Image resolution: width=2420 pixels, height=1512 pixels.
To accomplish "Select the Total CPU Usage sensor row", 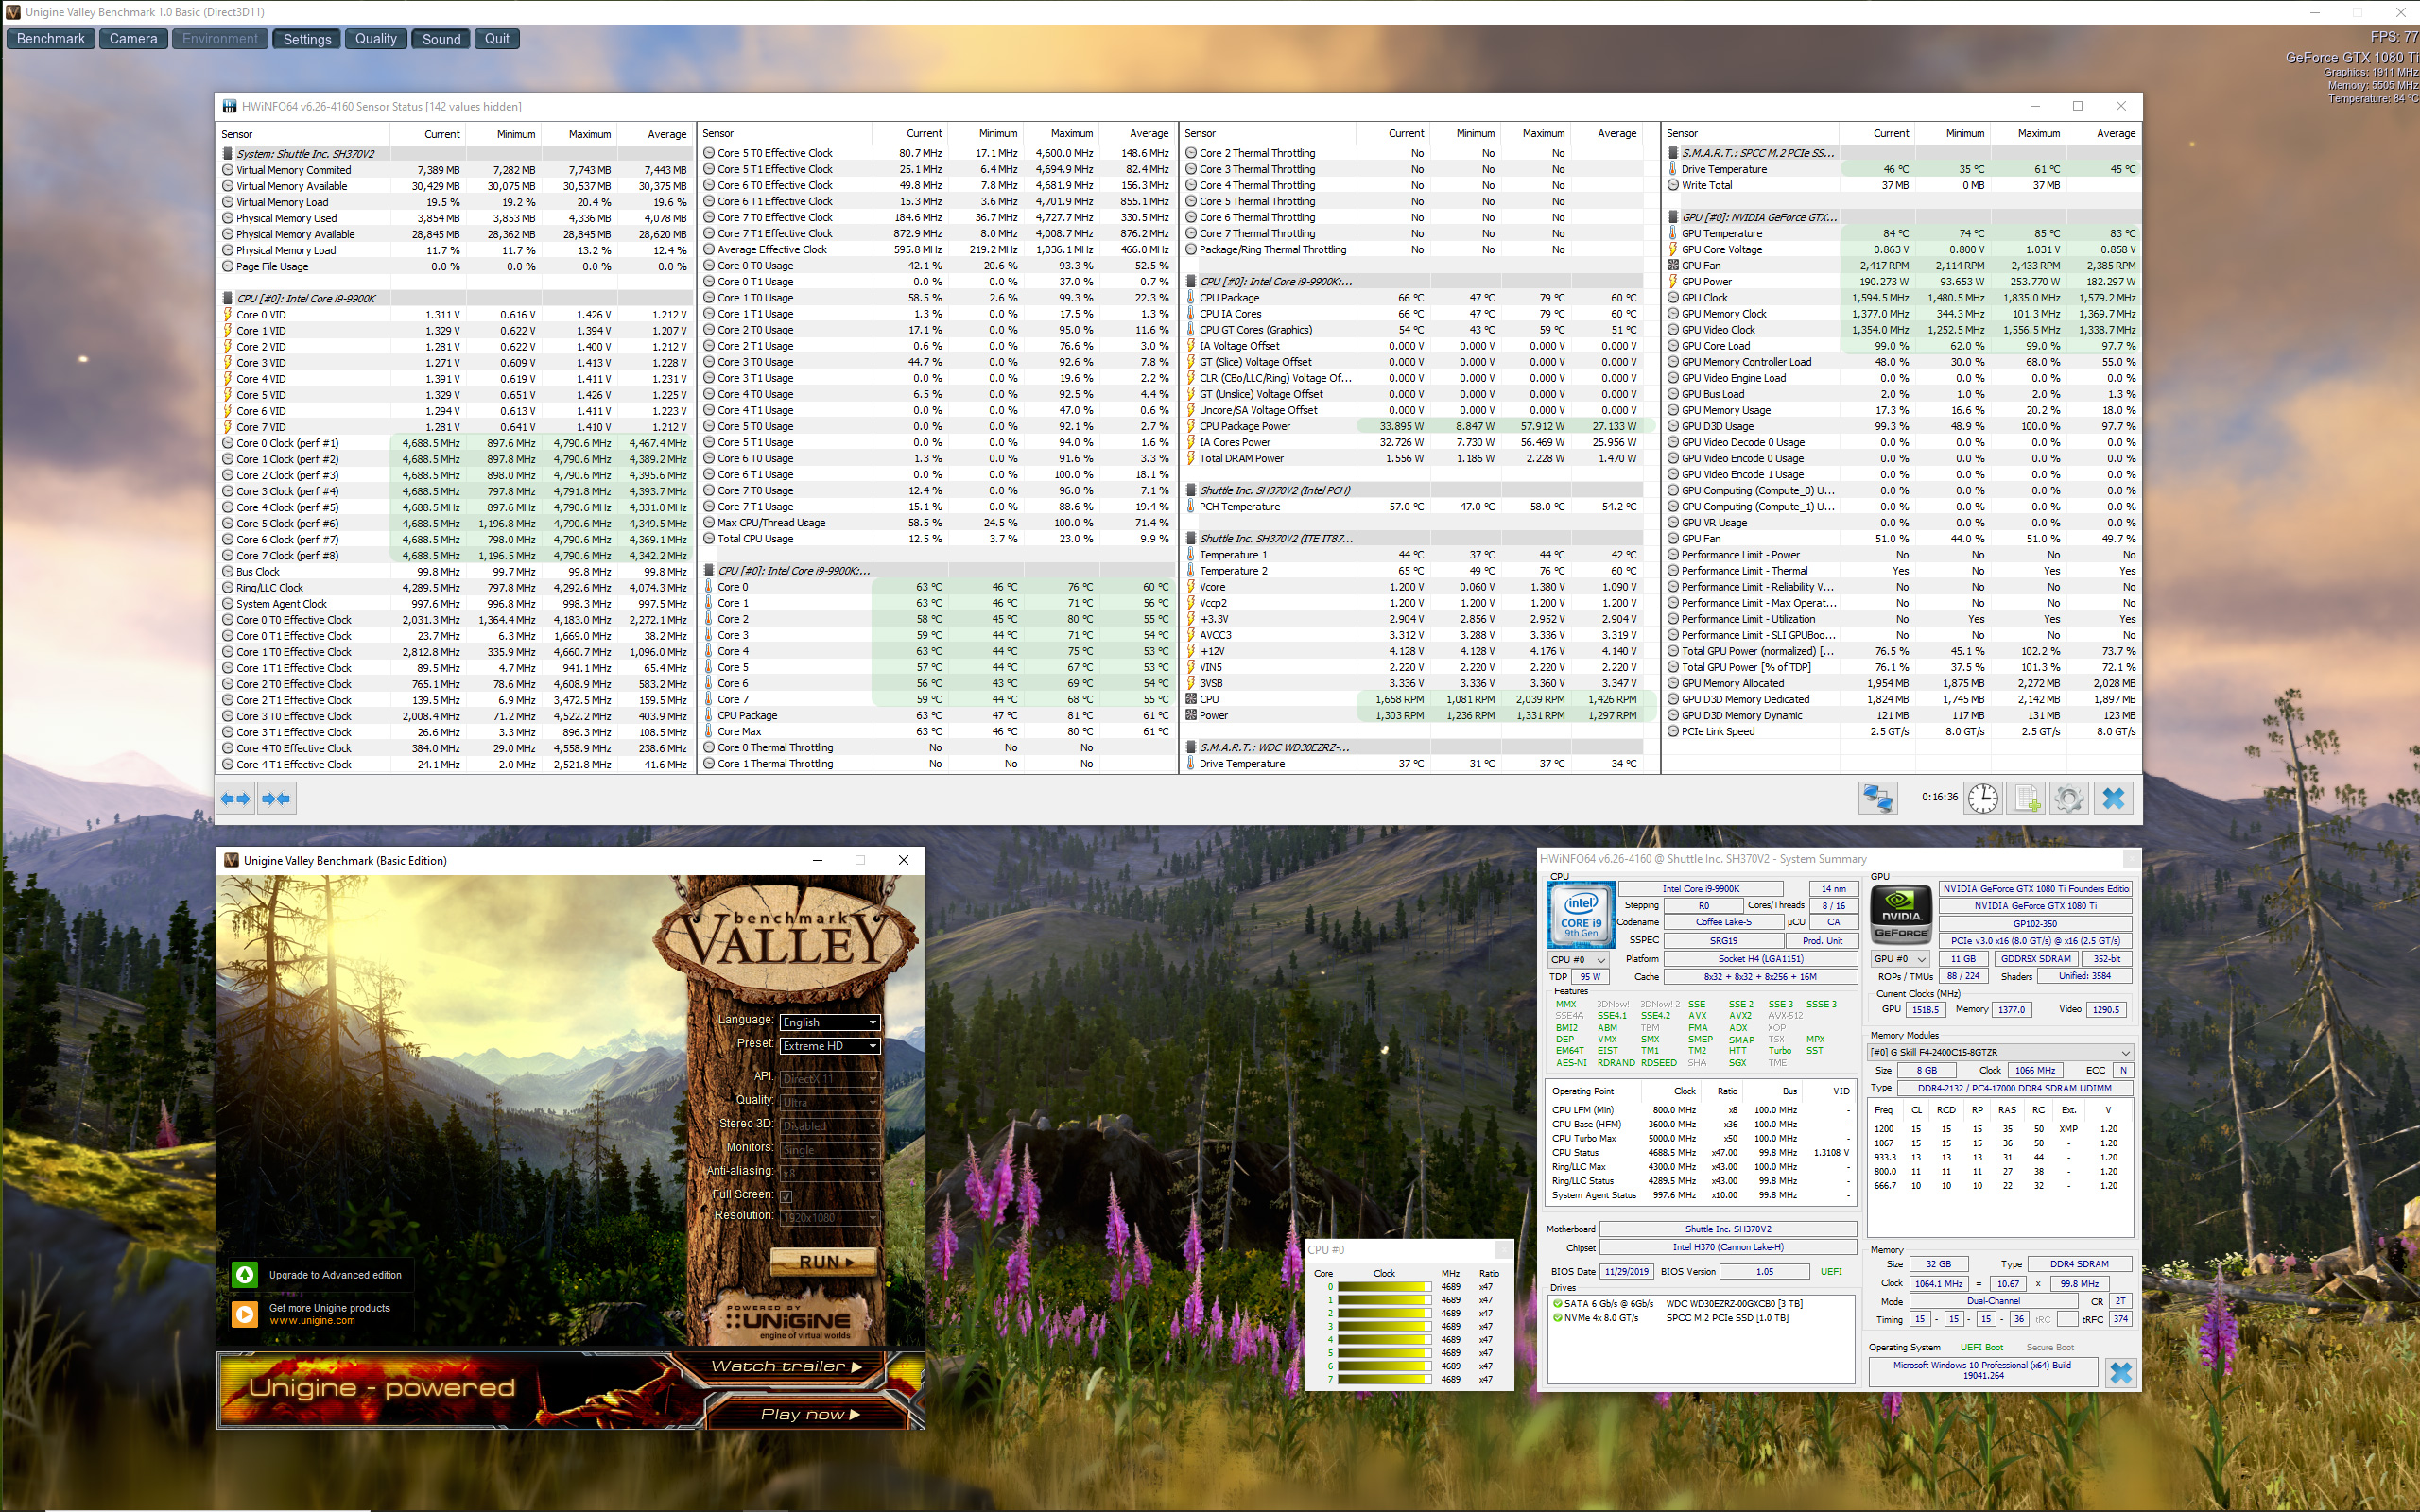I will pyautogui.click(x=938, y=539).
